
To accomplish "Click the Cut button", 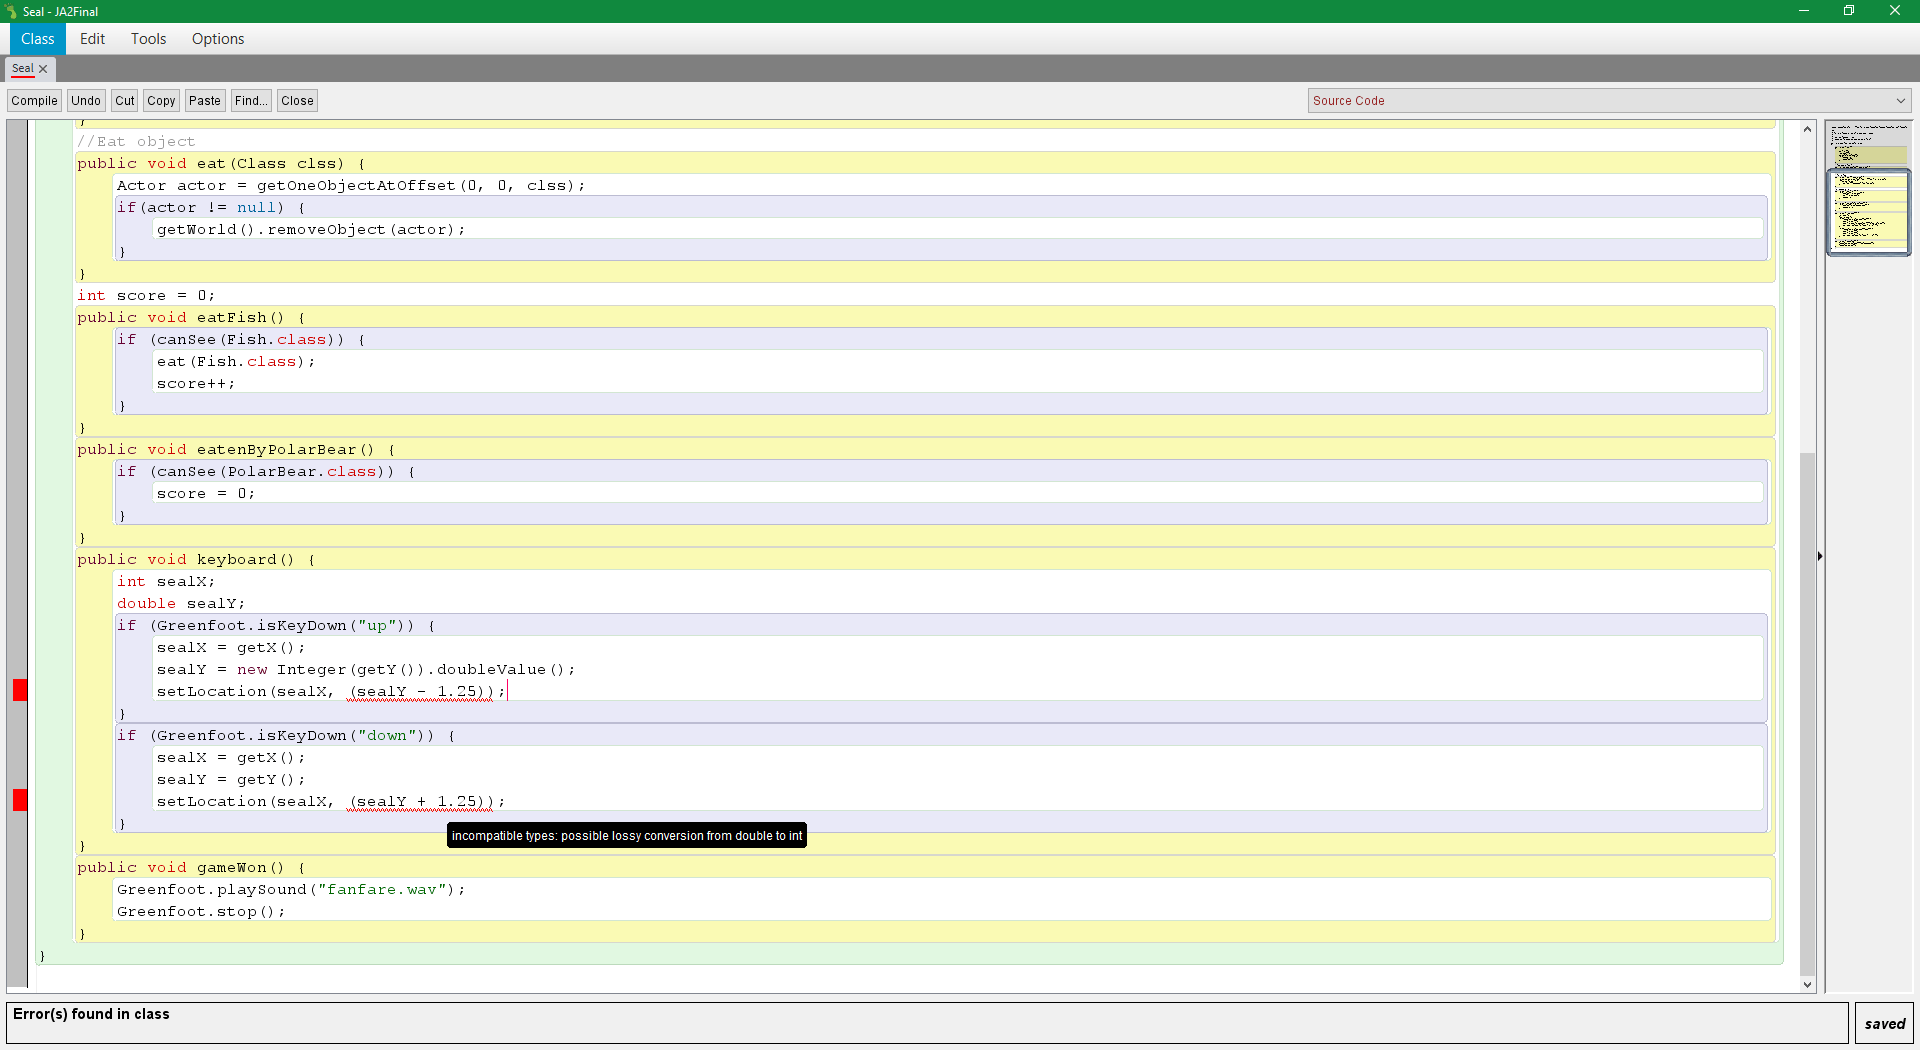I will tap(125, 101).
